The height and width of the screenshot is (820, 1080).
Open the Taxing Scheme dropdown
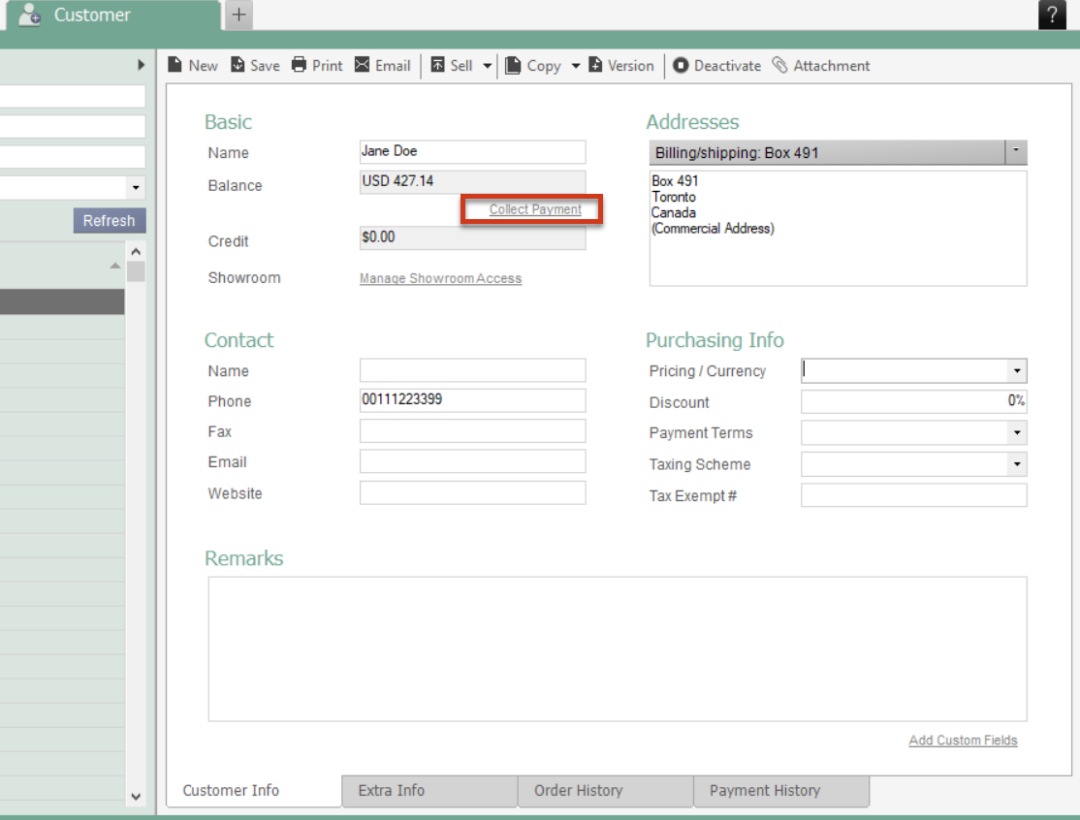click(1018, 464)
